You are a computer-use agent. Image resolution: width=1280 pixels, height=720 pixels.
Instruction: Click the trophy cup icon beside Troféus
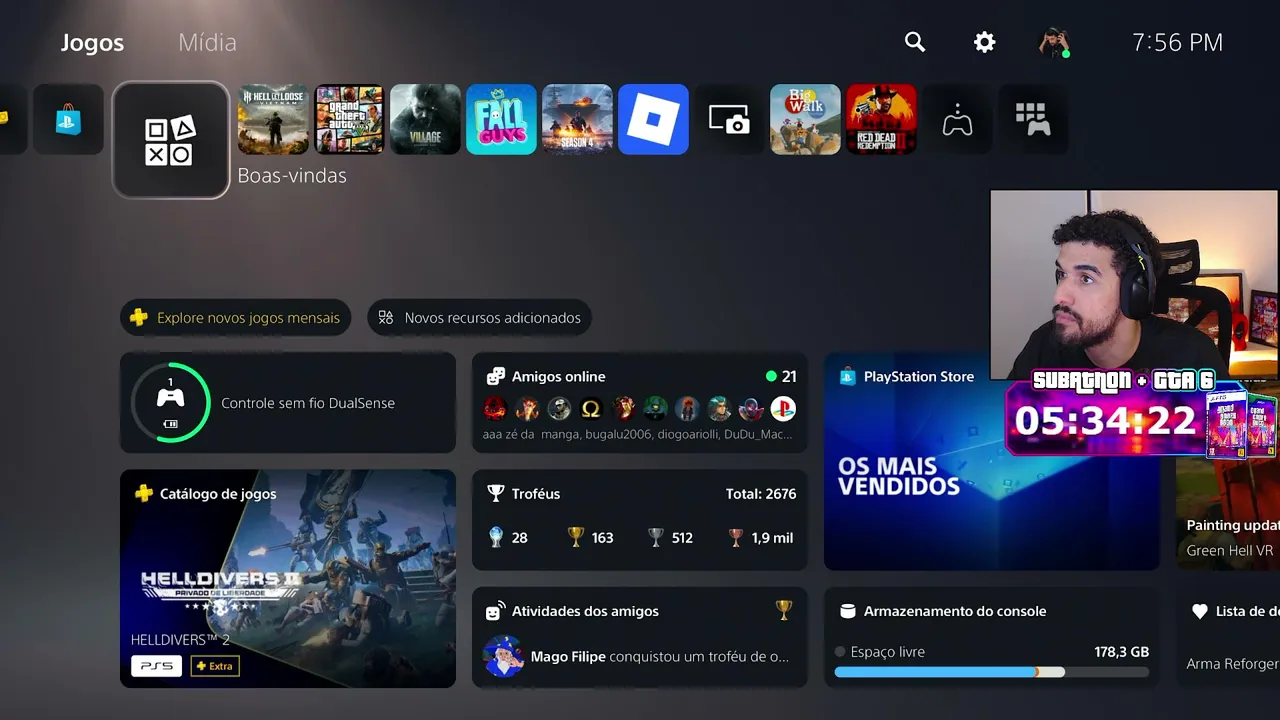[x=495, y=494]
